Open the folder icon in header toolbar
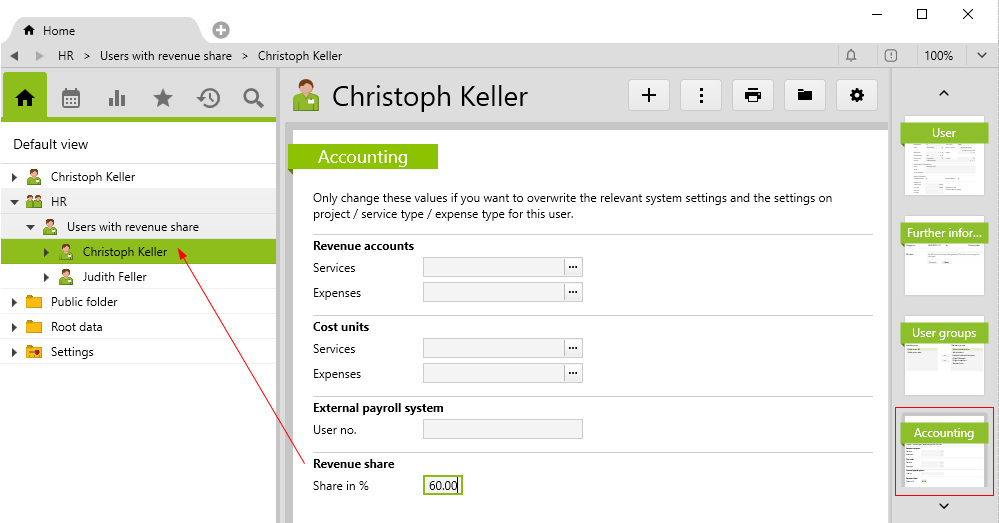 point(804,95)
